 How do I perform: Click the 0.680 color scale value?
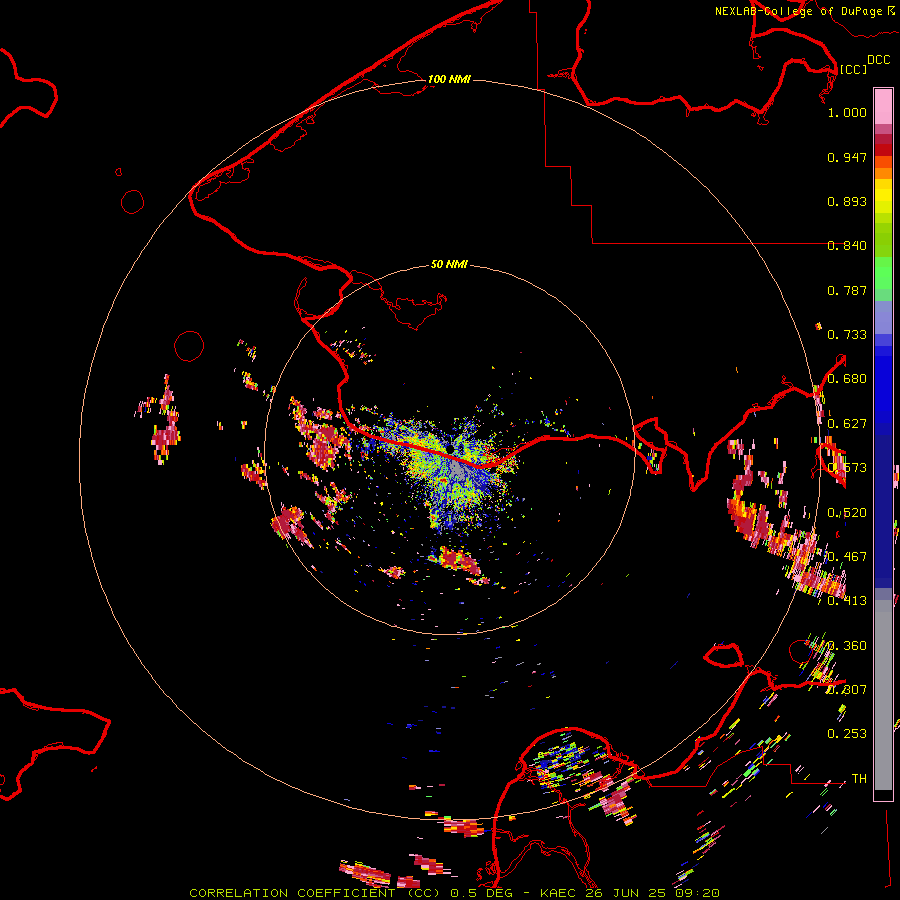[847, 379]
